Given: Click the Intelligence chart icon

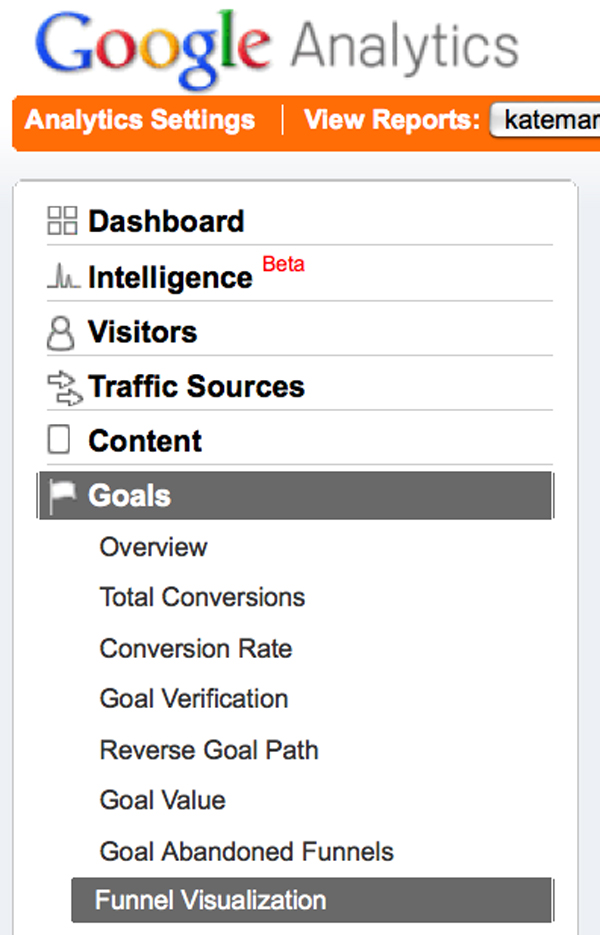Looking at the screenshot, I should click(x=62, y=278).
